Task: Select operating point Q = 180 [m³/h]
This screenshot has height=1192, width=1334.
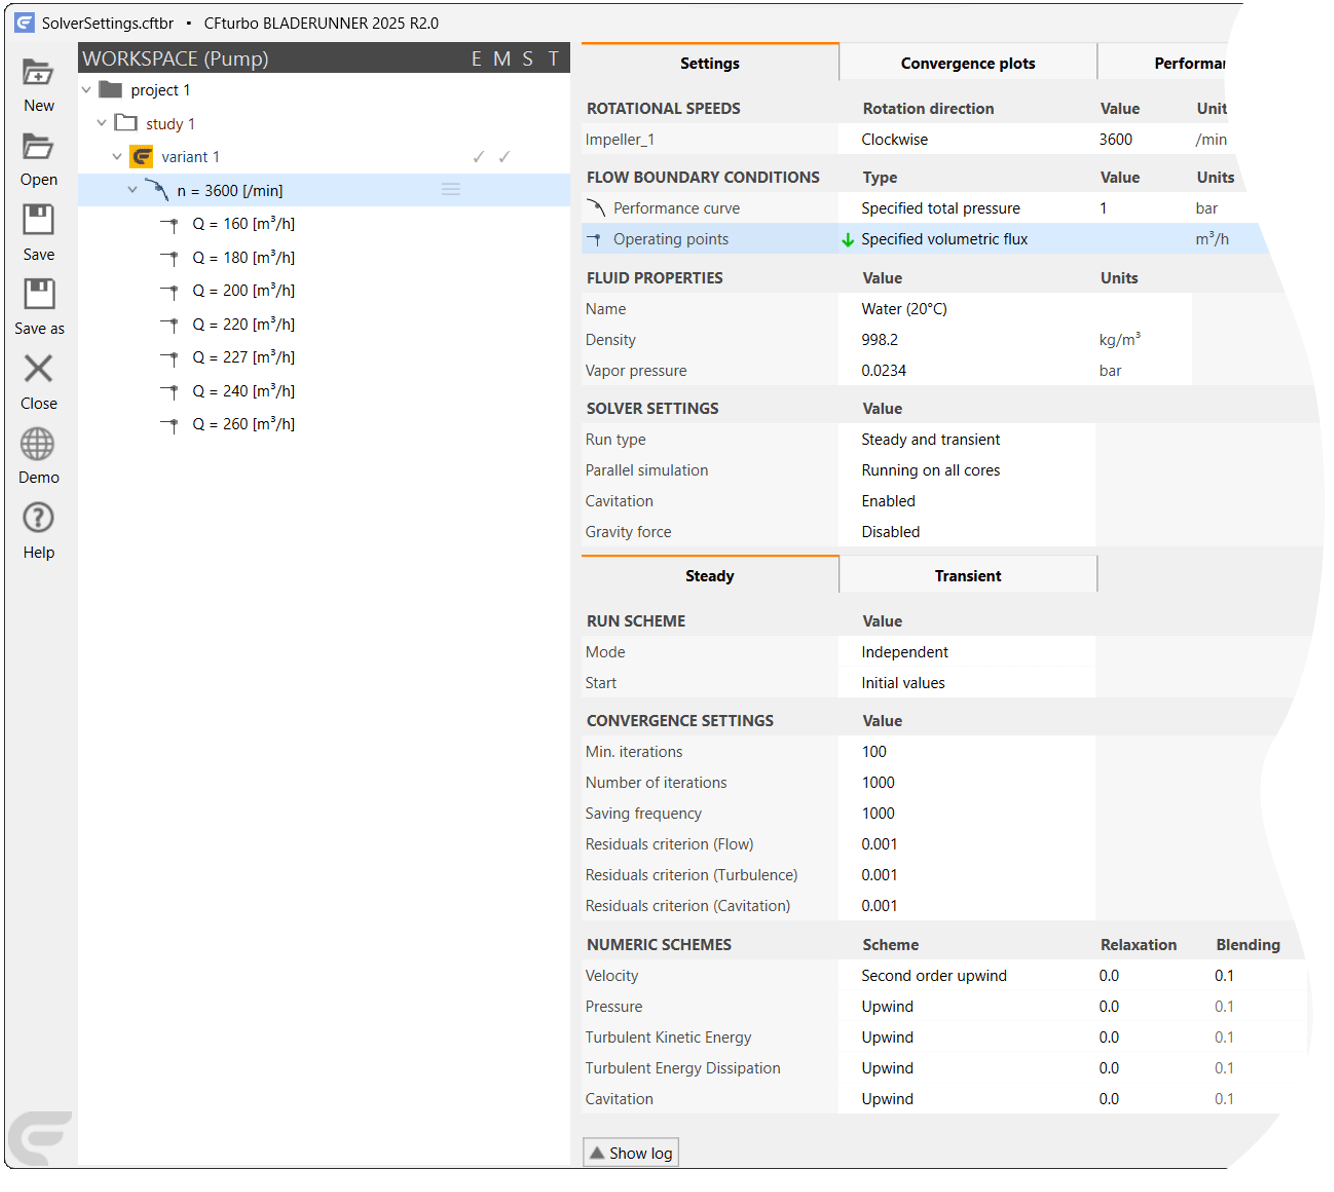Action: 244,258
